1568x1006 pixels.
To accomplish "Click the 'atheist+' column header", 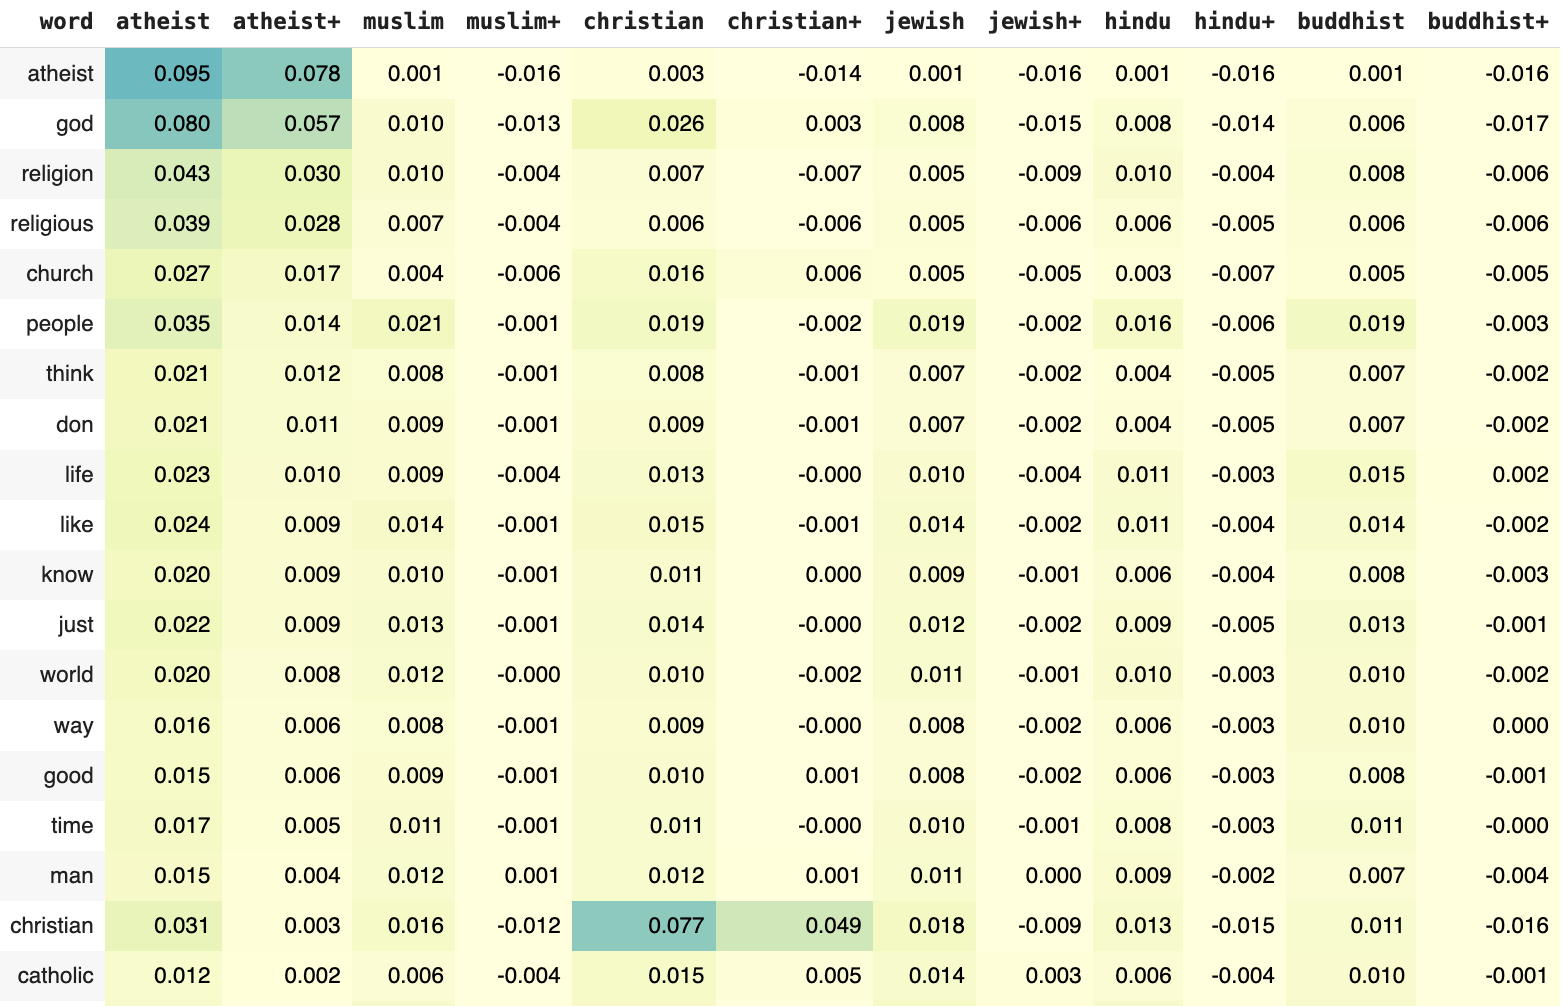I will click(287, 22).
